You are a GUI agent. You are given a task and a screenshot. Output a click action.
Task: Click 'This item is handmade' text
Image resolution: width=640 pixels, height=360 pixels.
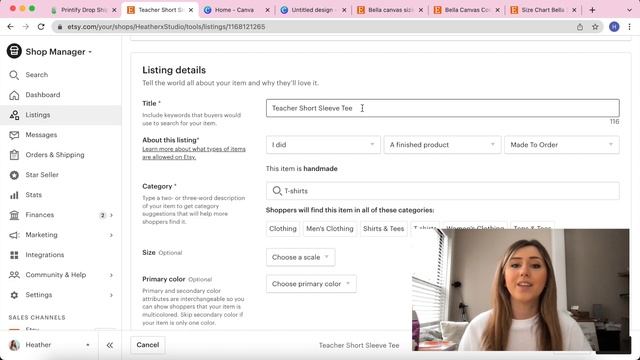click(302, 169)
